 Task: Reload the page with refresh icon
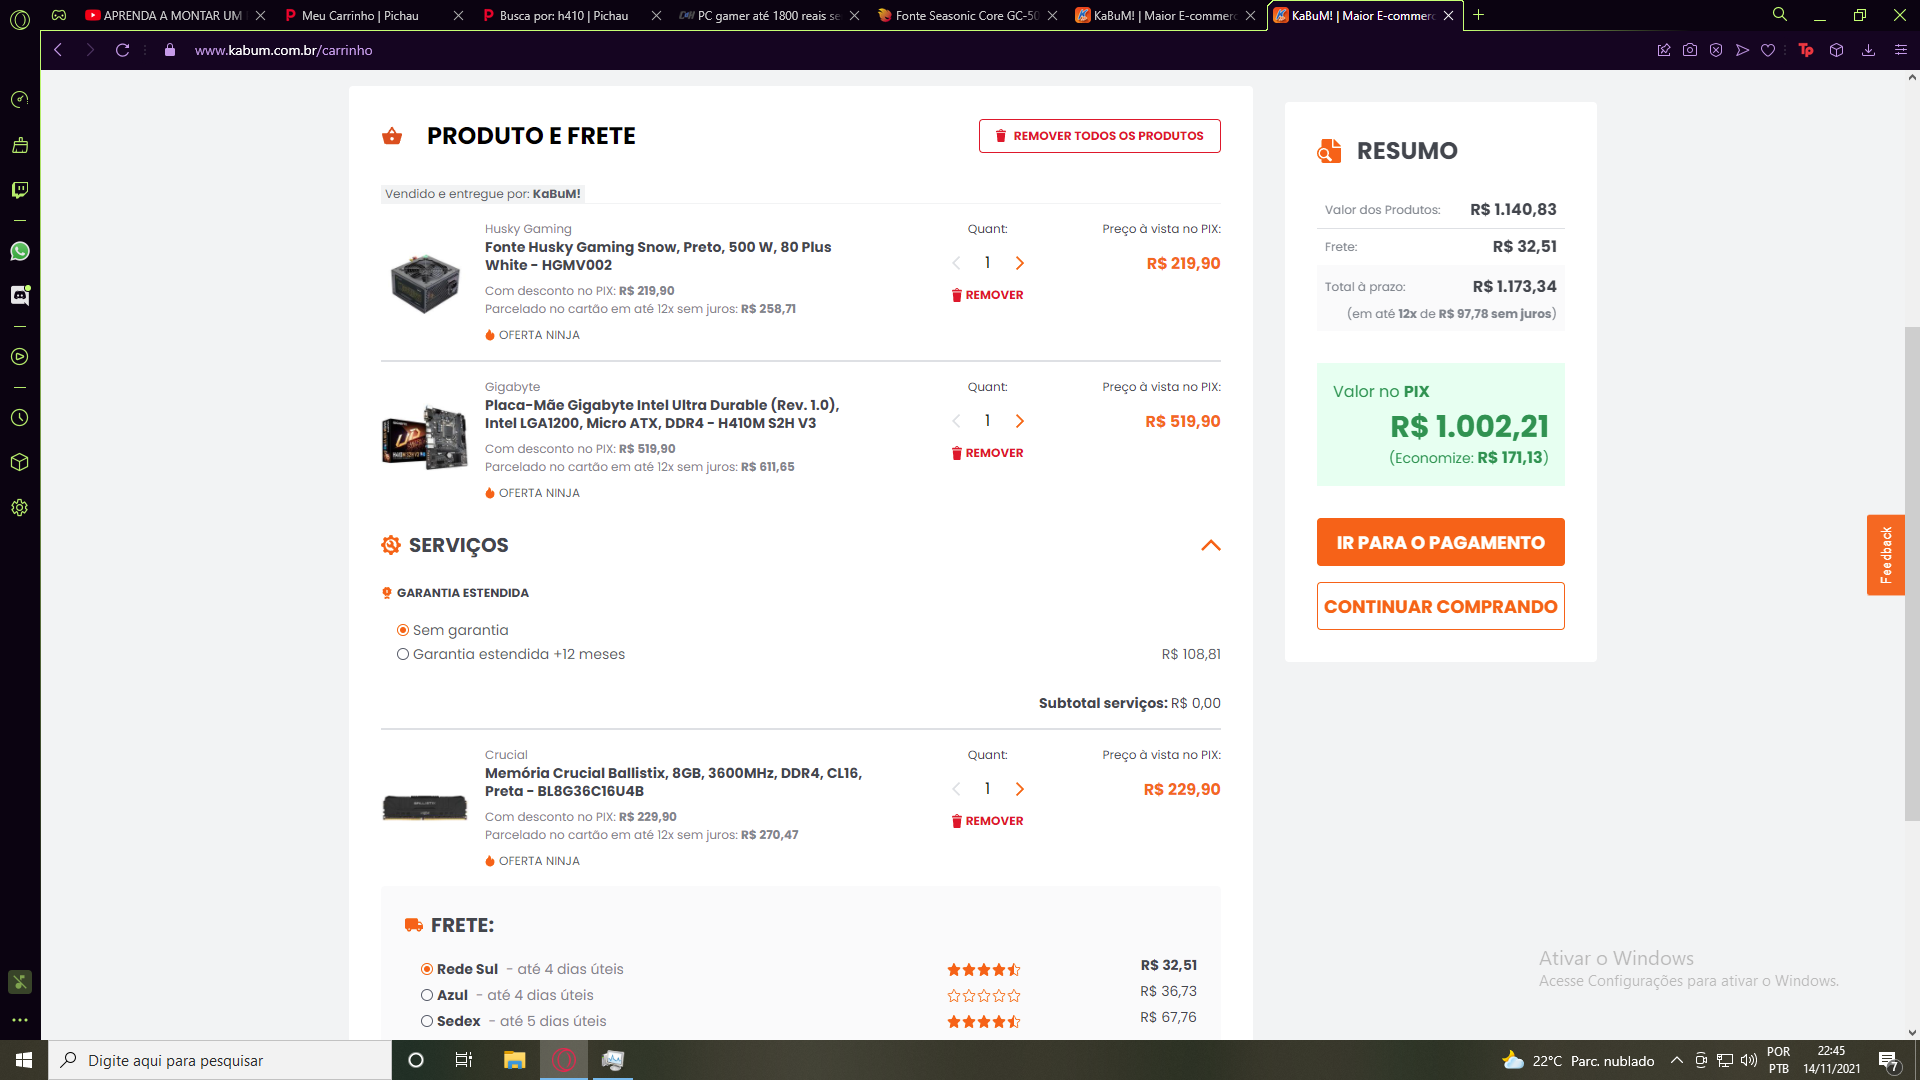(x=122, y=50)
